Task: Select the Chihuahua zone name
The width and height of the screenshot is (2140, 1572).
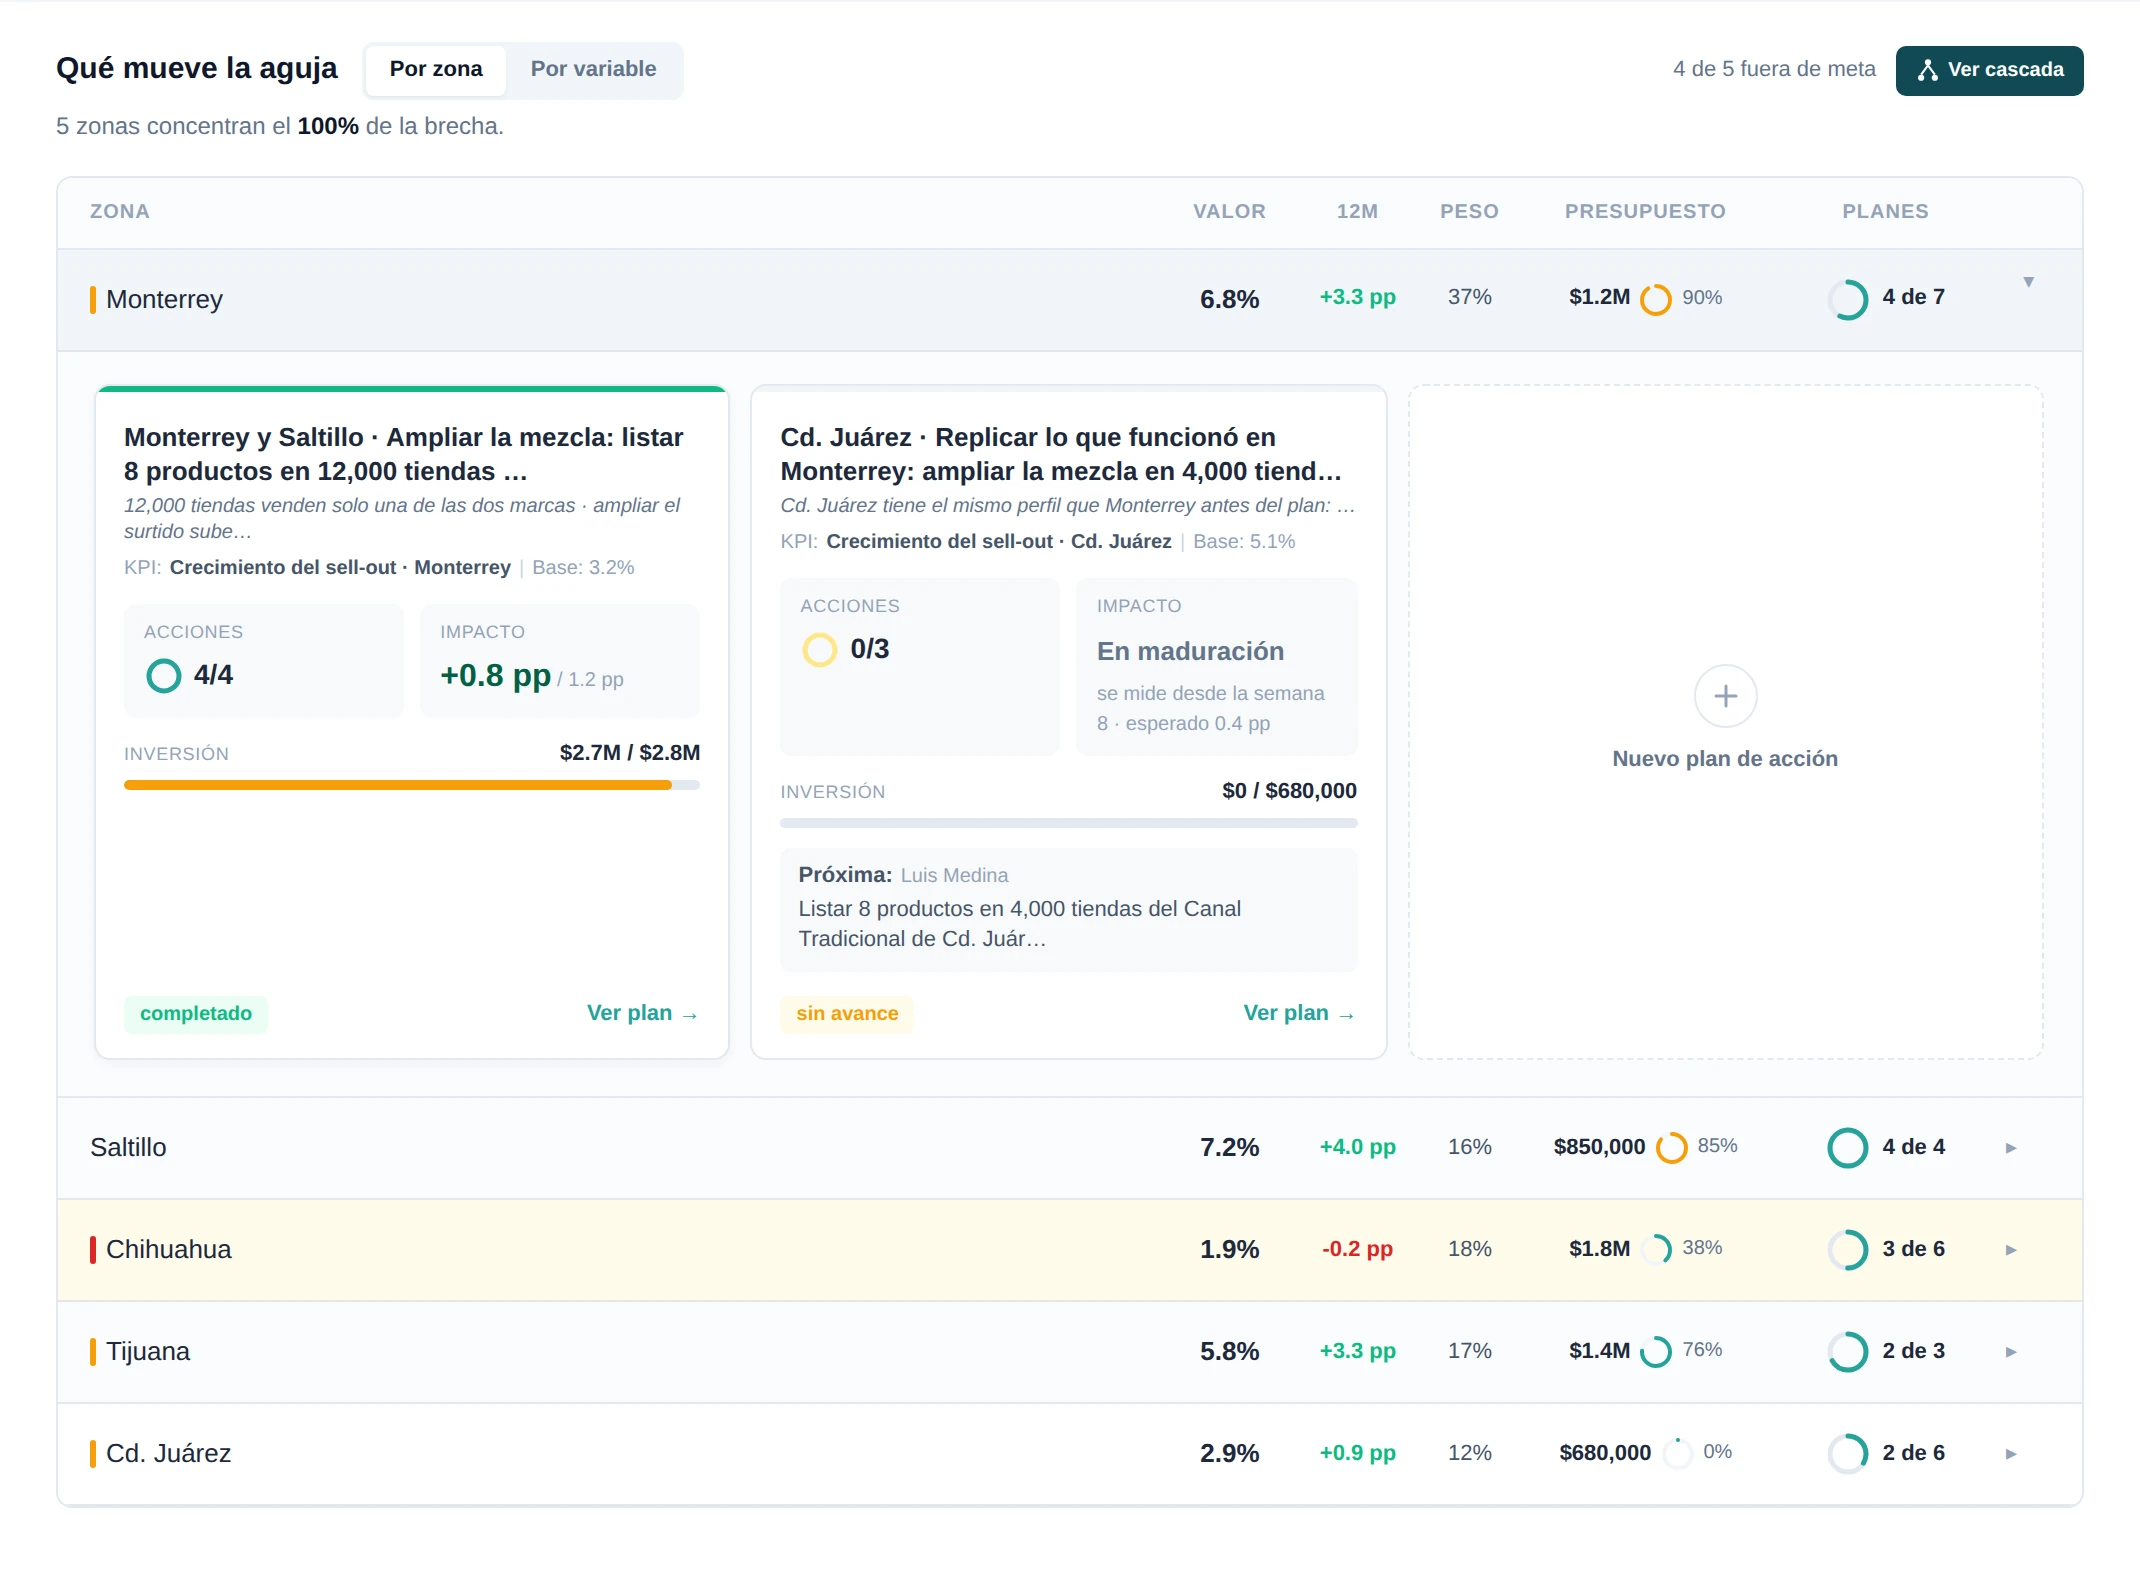Action: click(x=168, y=1249)
